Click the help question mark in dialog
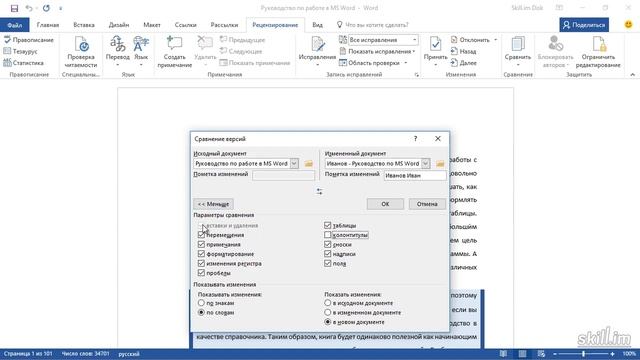This screenshot has height=360, width=640. pyautogui.click(x=416, y=139)
